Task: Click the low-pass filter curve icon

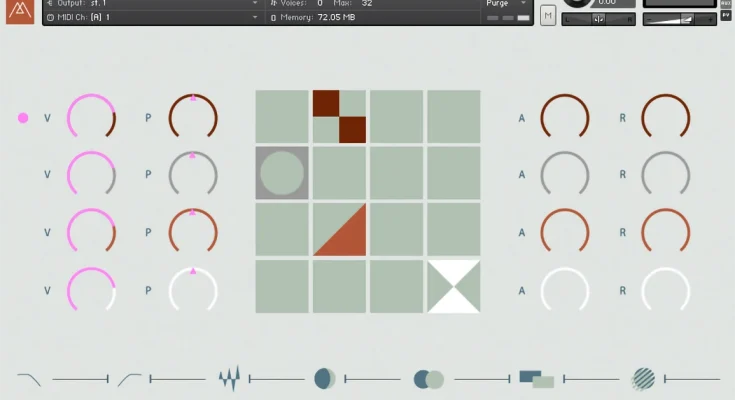Action: pyautogui.click(x=29, y=379)
